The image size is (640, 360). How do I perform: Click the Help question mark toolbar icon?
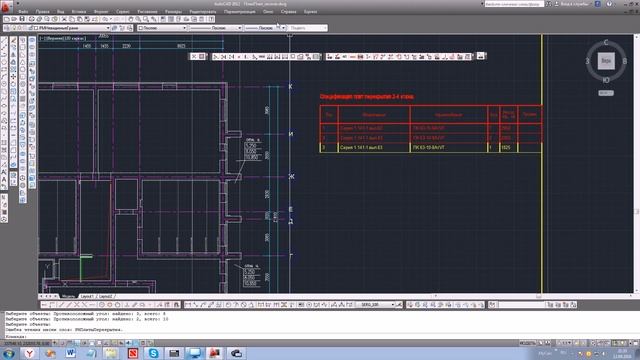(x=211, y=19)
